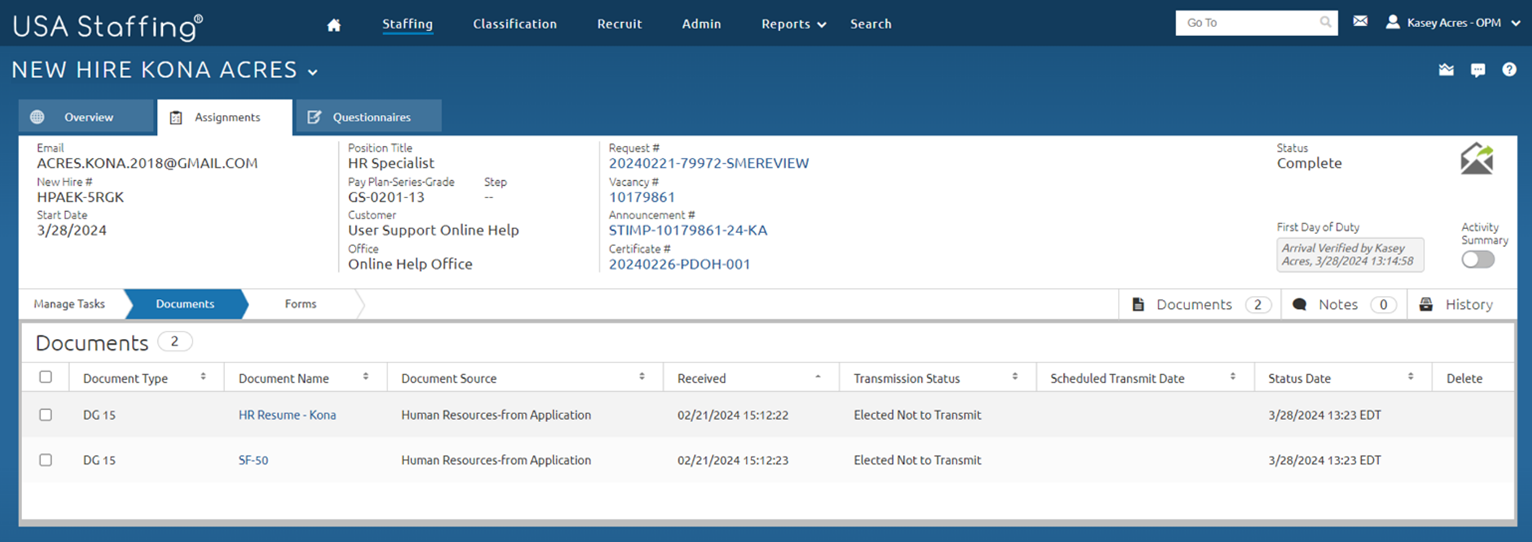Switch to the Questionnaires tab

pyautogui.click(x=369, y=117)
